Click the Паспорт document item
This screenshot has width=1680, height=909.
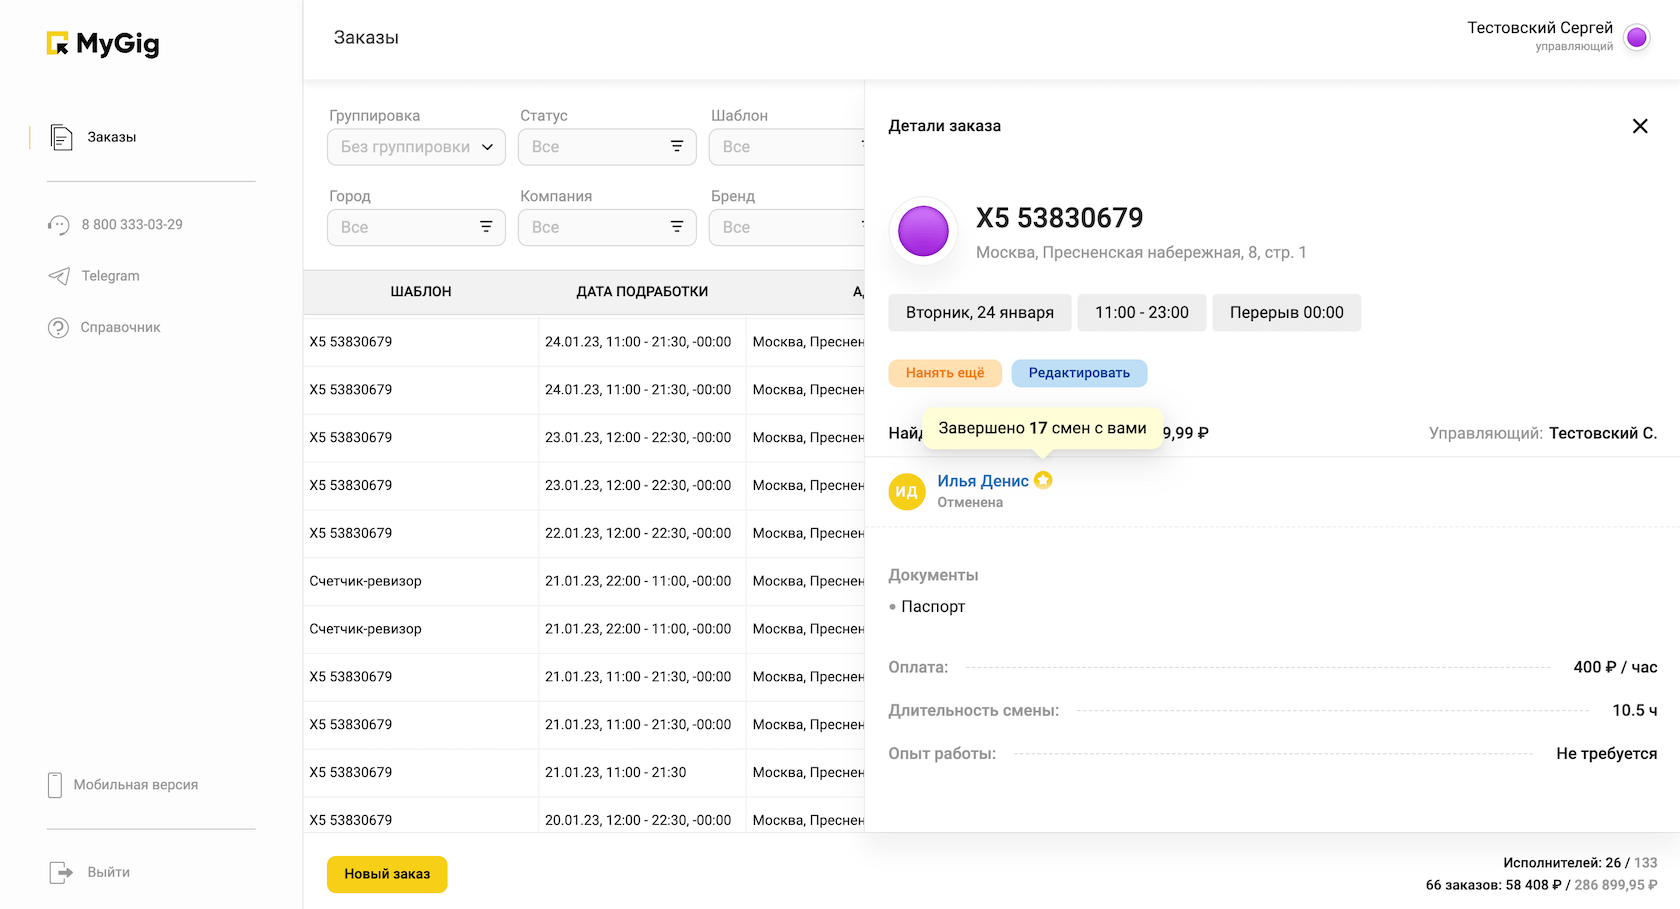coord(933,606)
